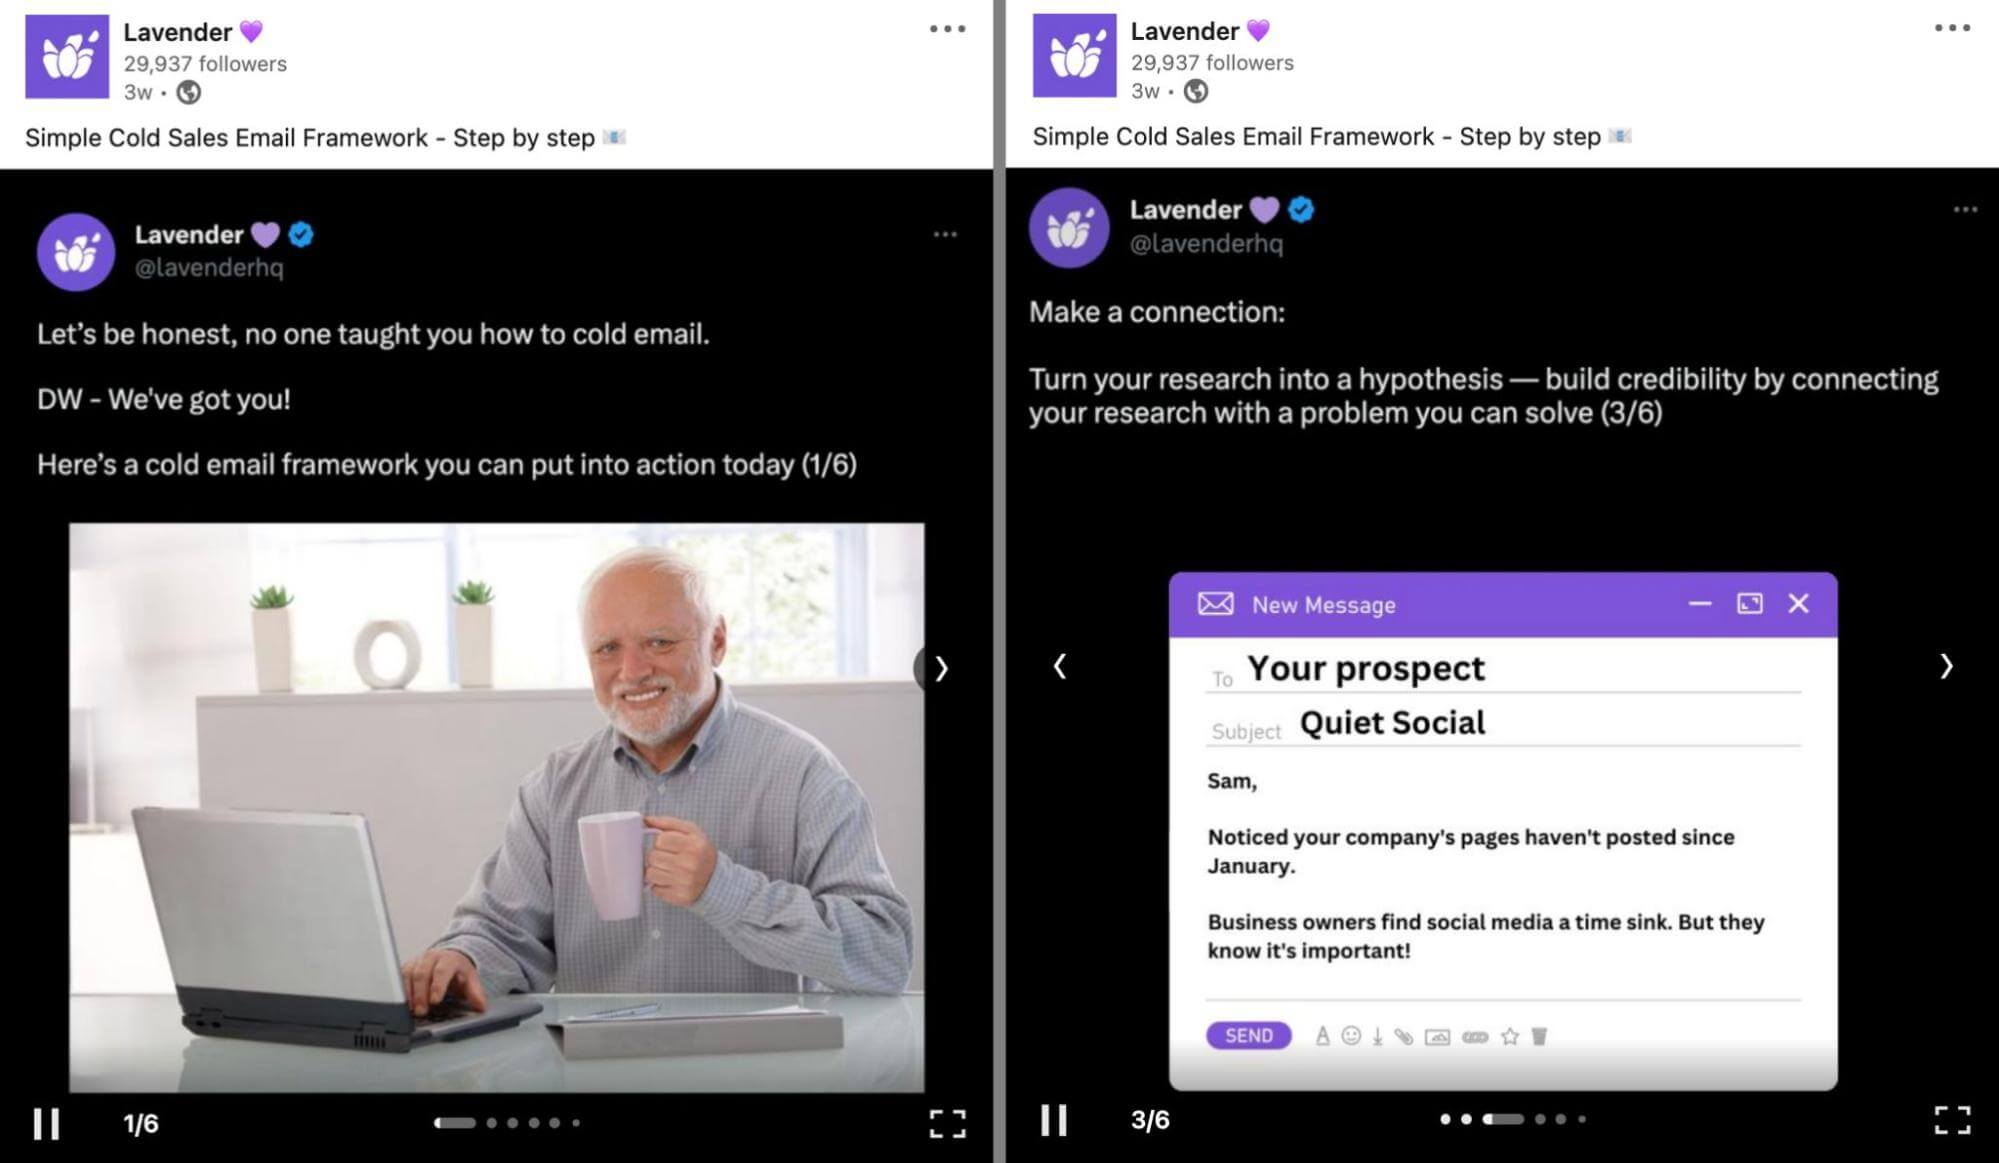Click the SEND button in new message
Image resolution: width=1999 pixels, height=1163 pixels.
[x=1249, y=1034]
